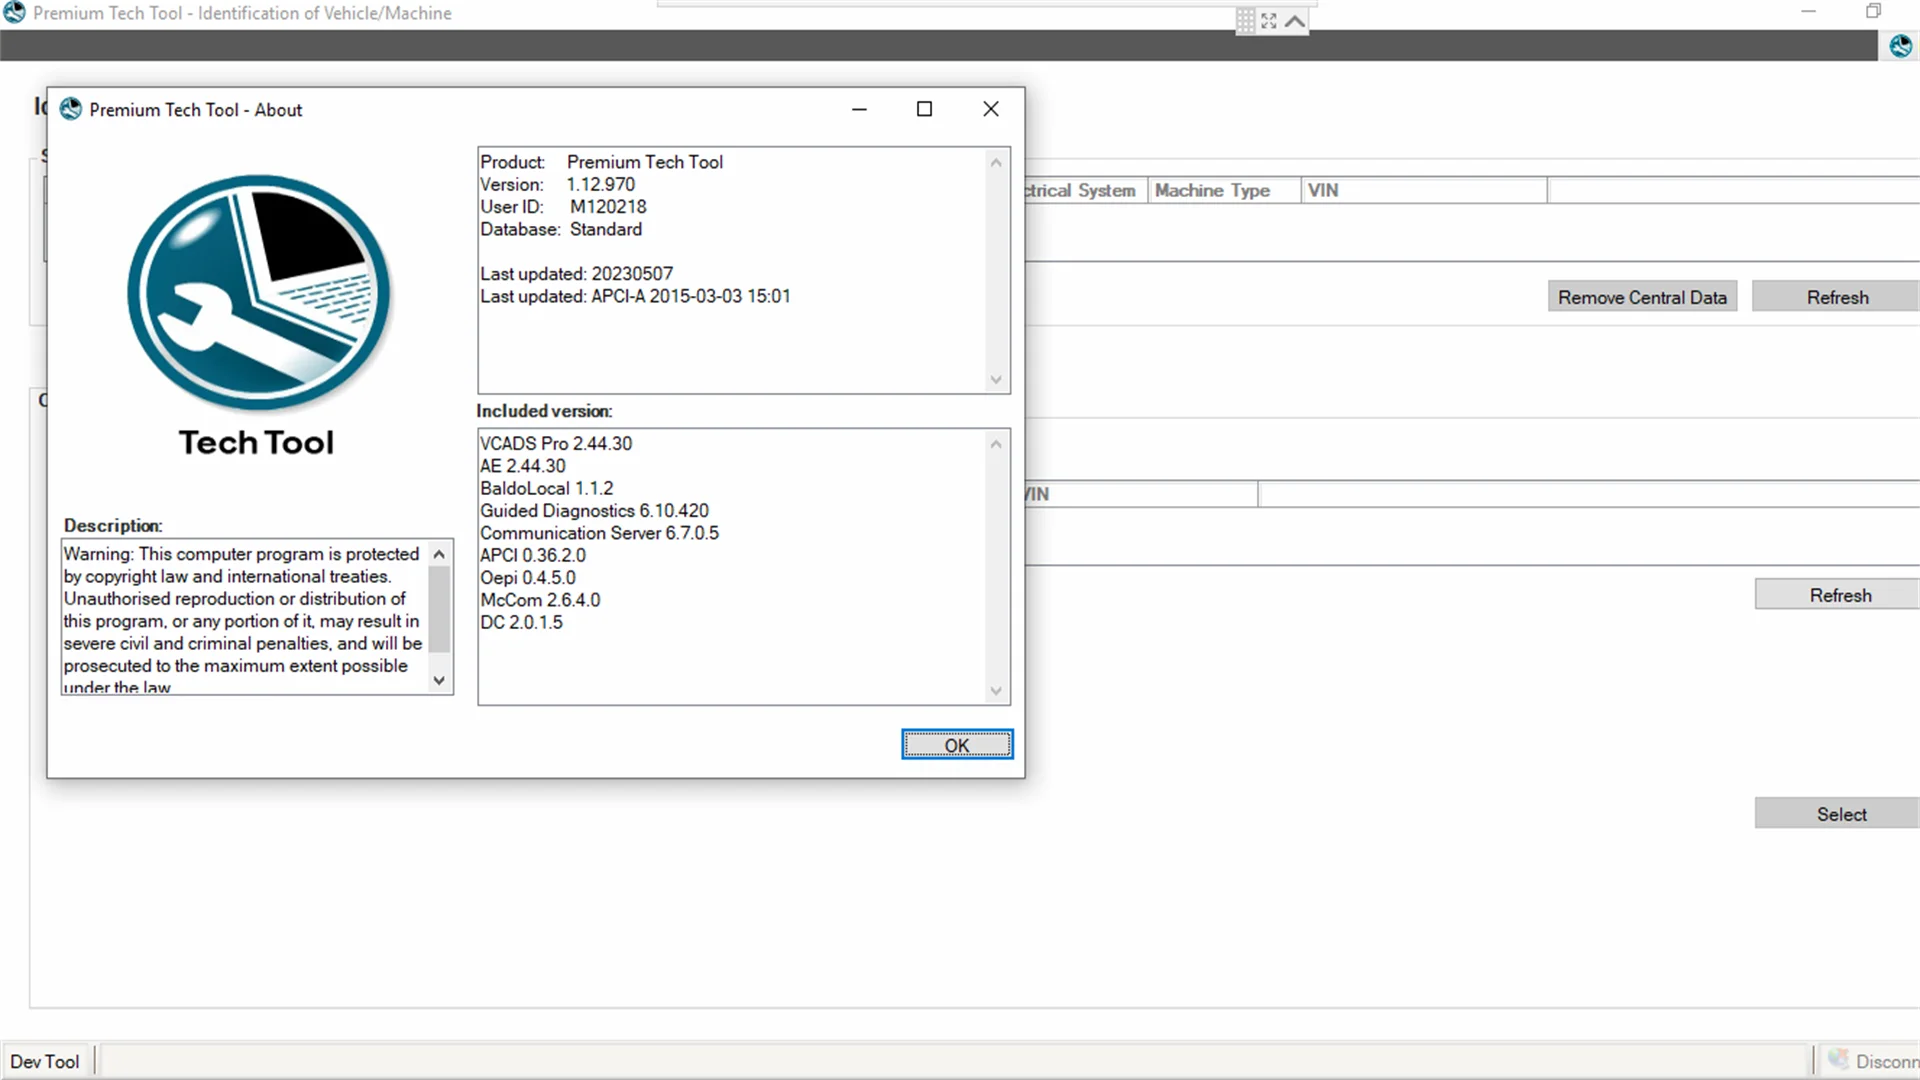Click the Select button in the main window
The image size is (1920, 1080).
(x=1842, y=814)
